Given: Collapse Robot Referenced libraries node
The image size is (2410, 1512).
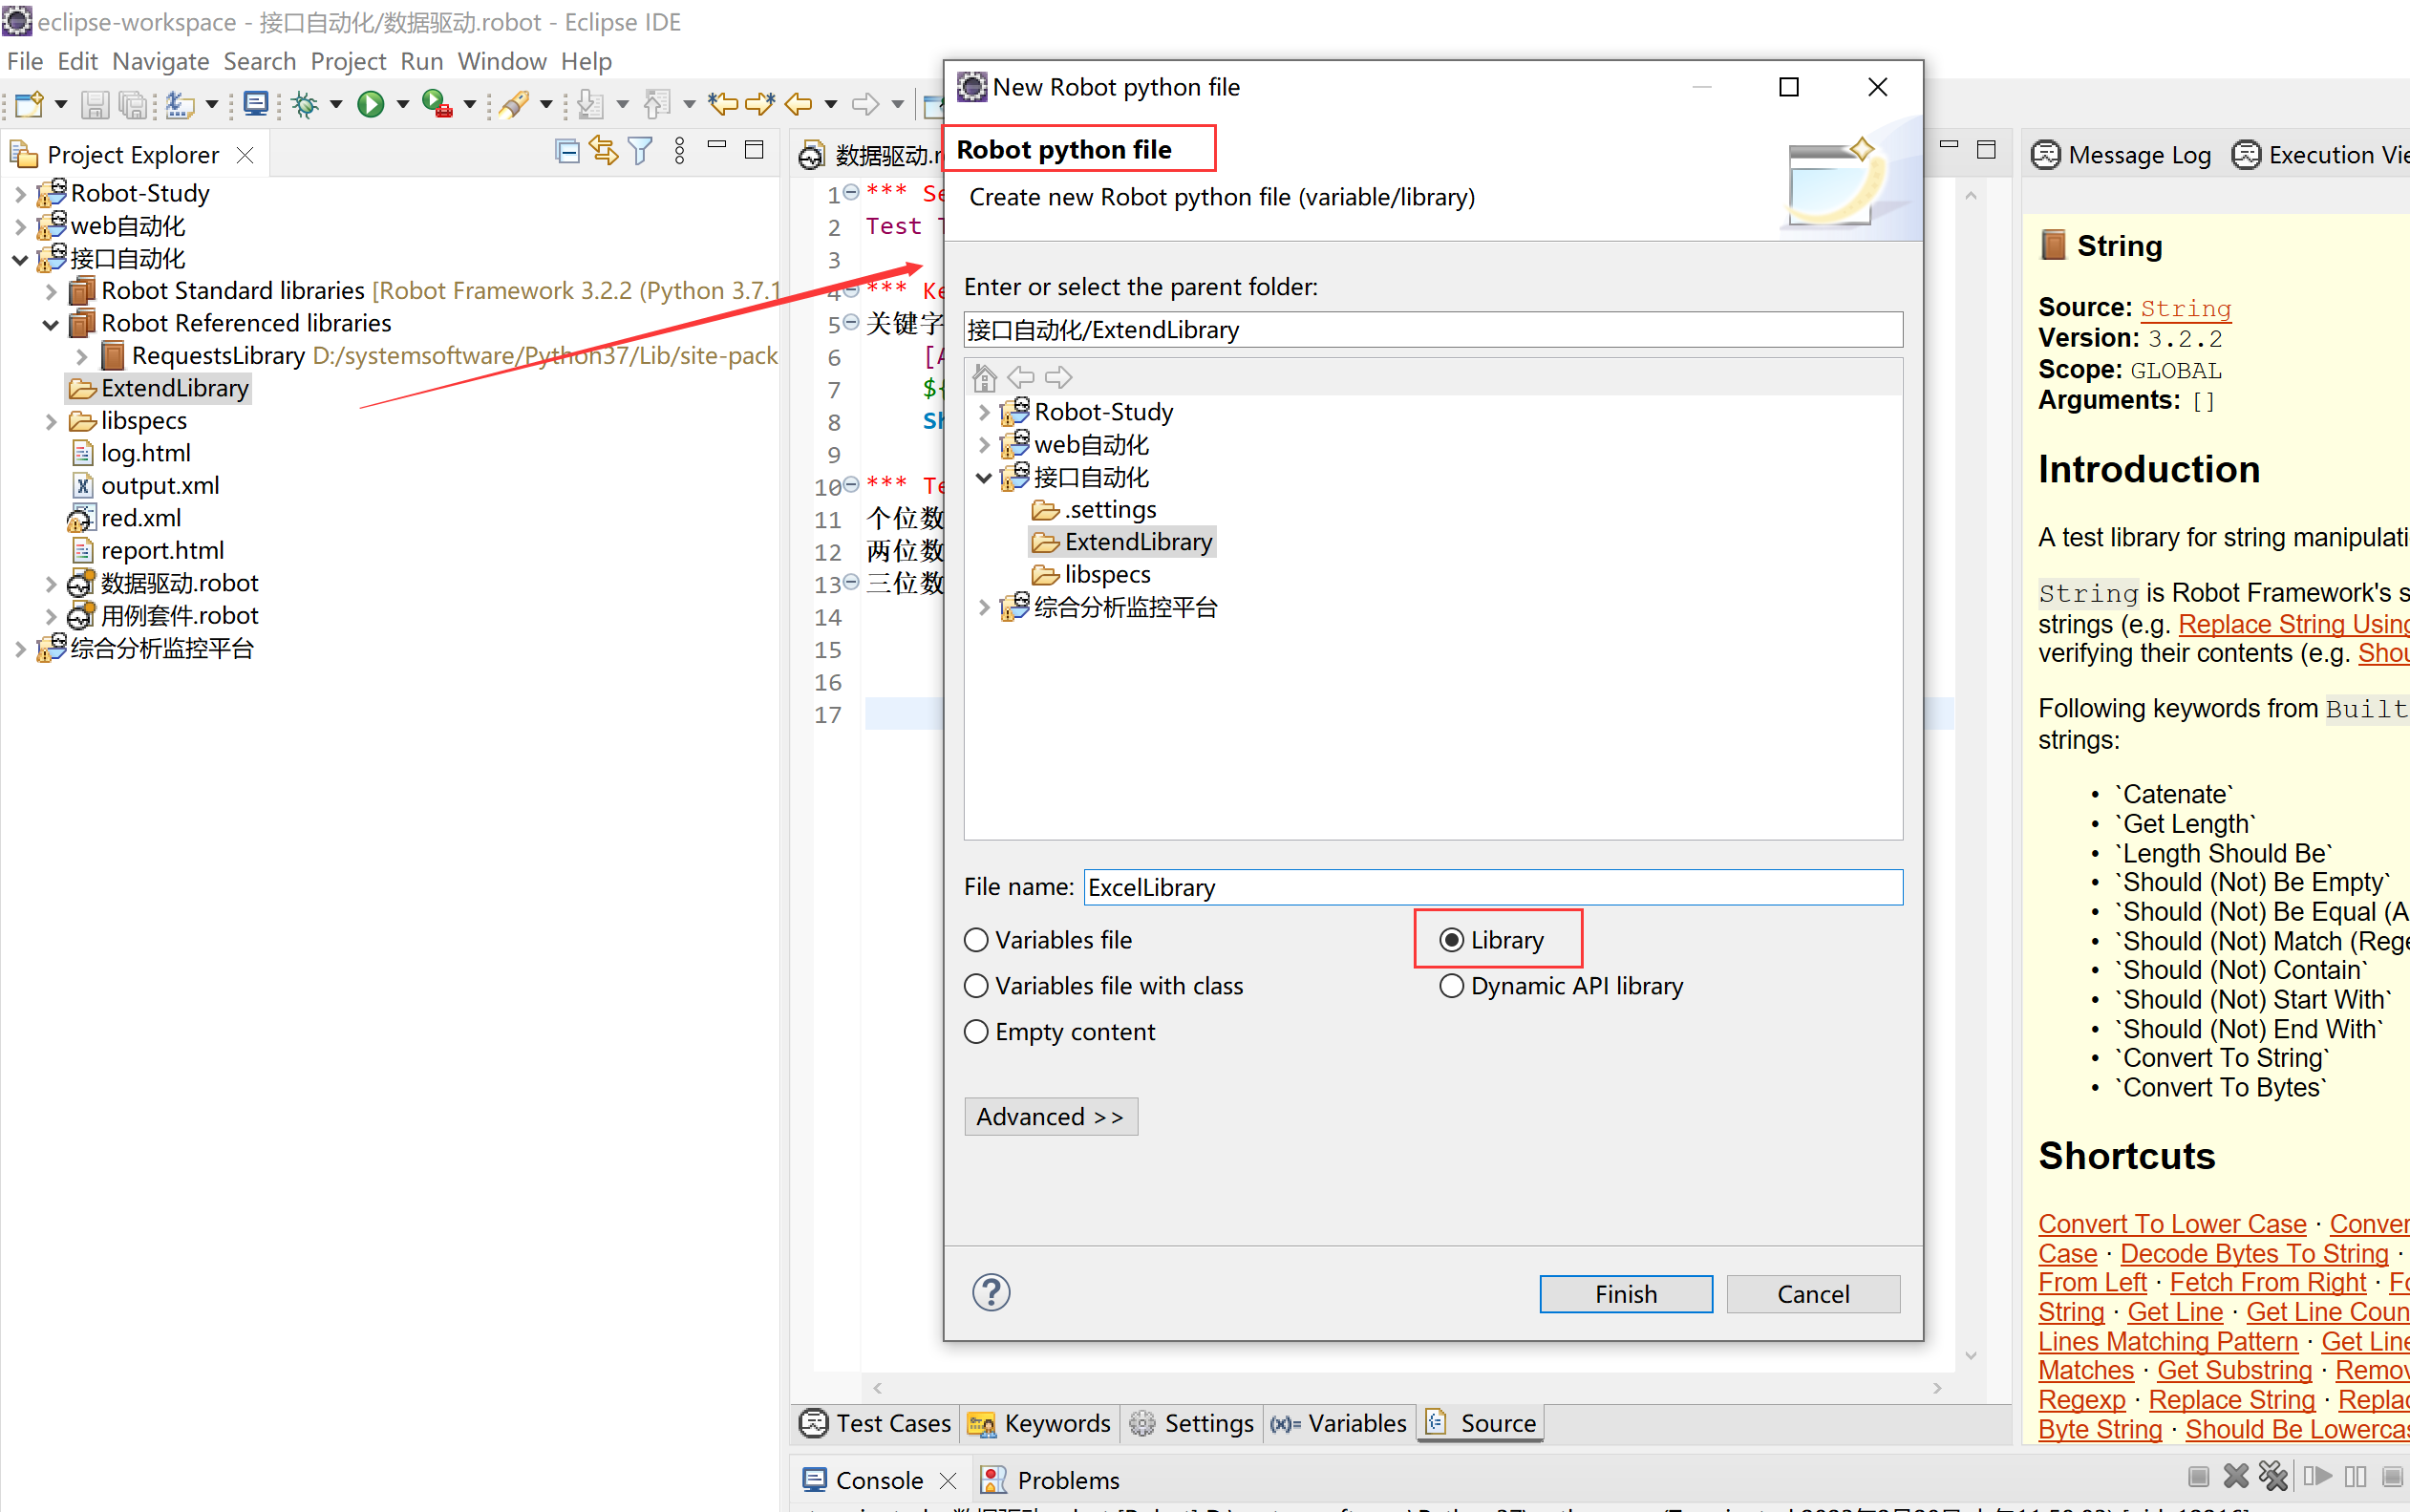Looking at the screenshot, I should coord(51,324).
